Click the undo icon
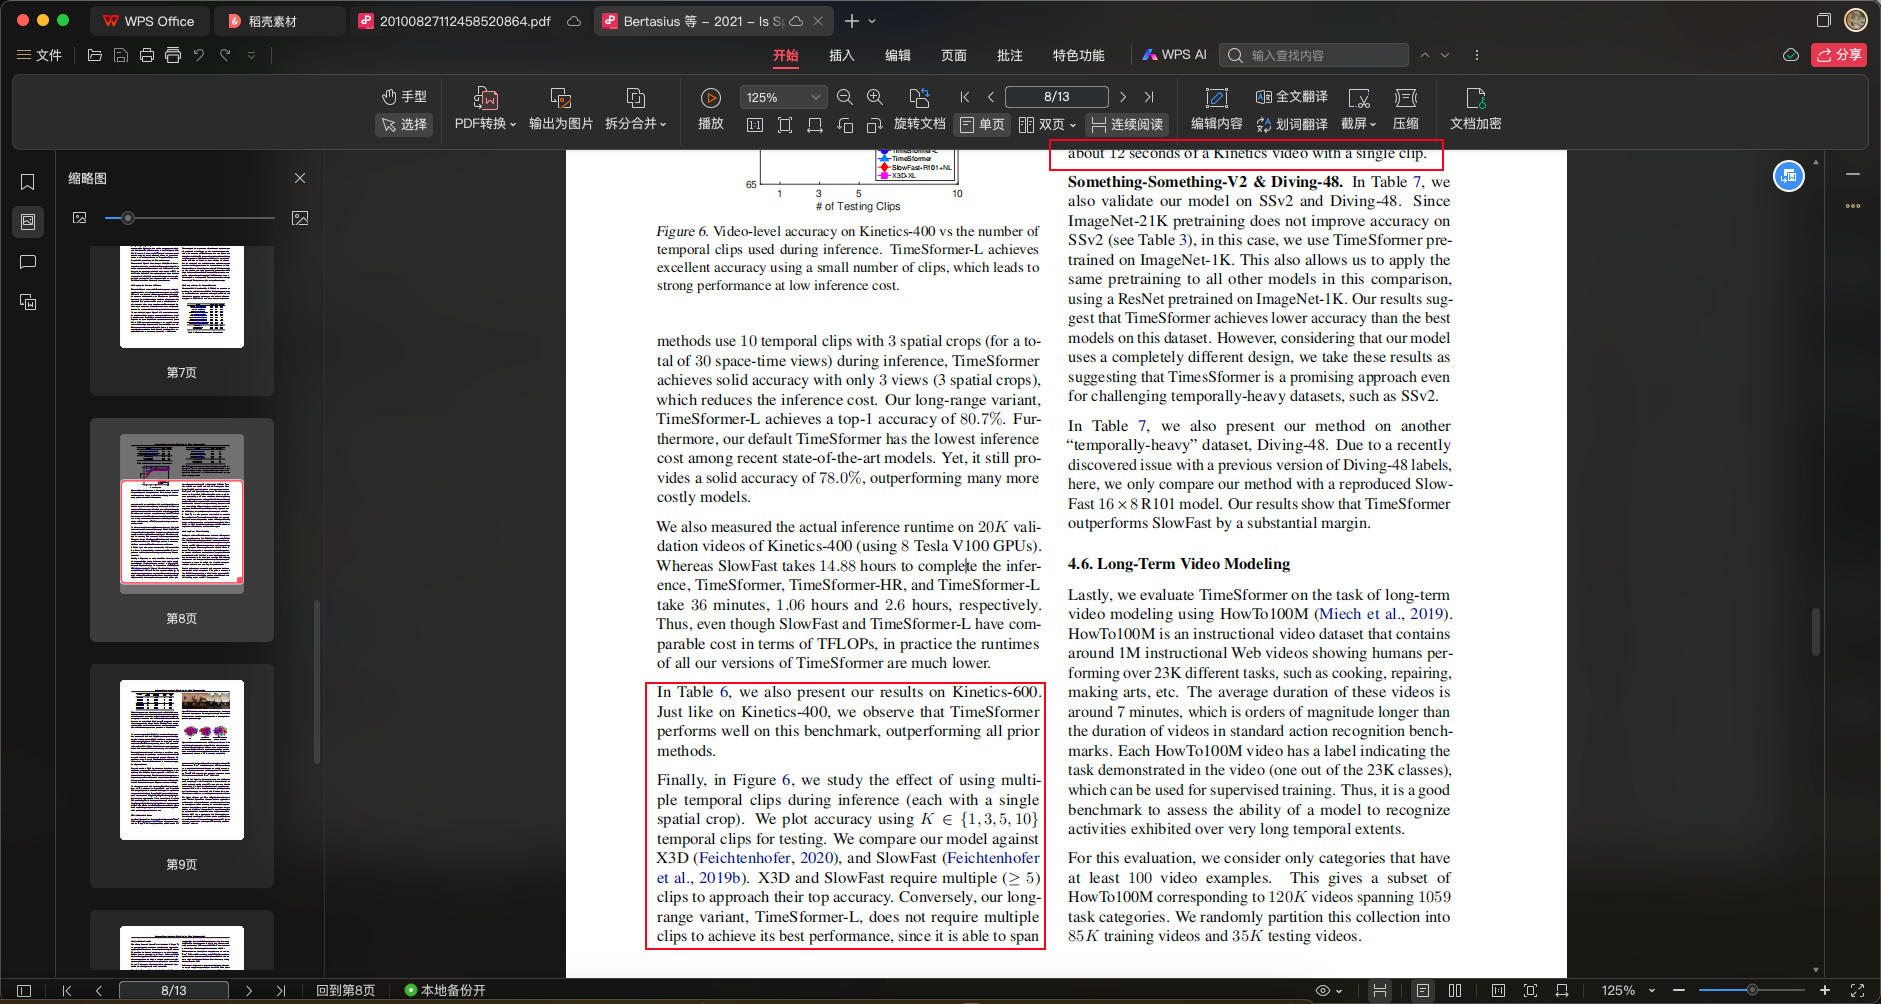Screen dimensions: 1881x1004 pos(199,55)
